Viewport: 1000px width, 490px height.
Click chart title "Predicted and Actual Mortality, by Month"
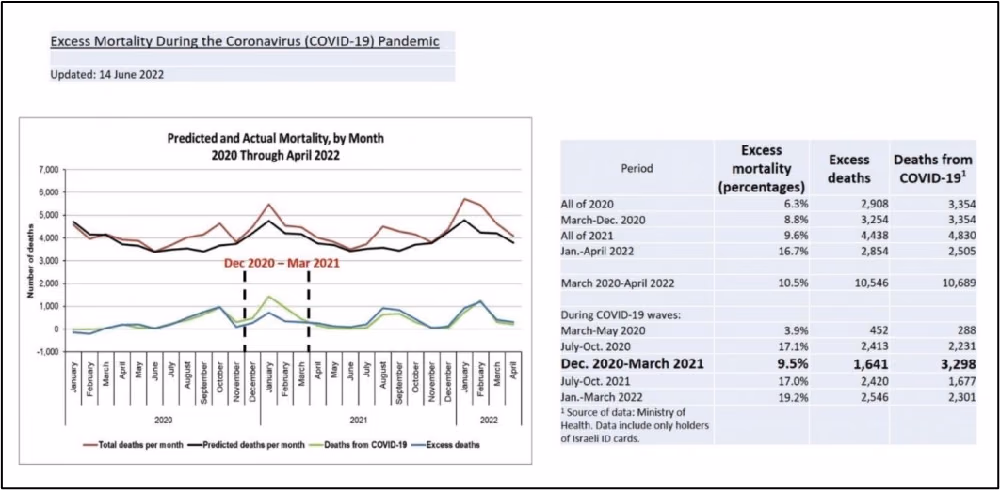point(276,138)
